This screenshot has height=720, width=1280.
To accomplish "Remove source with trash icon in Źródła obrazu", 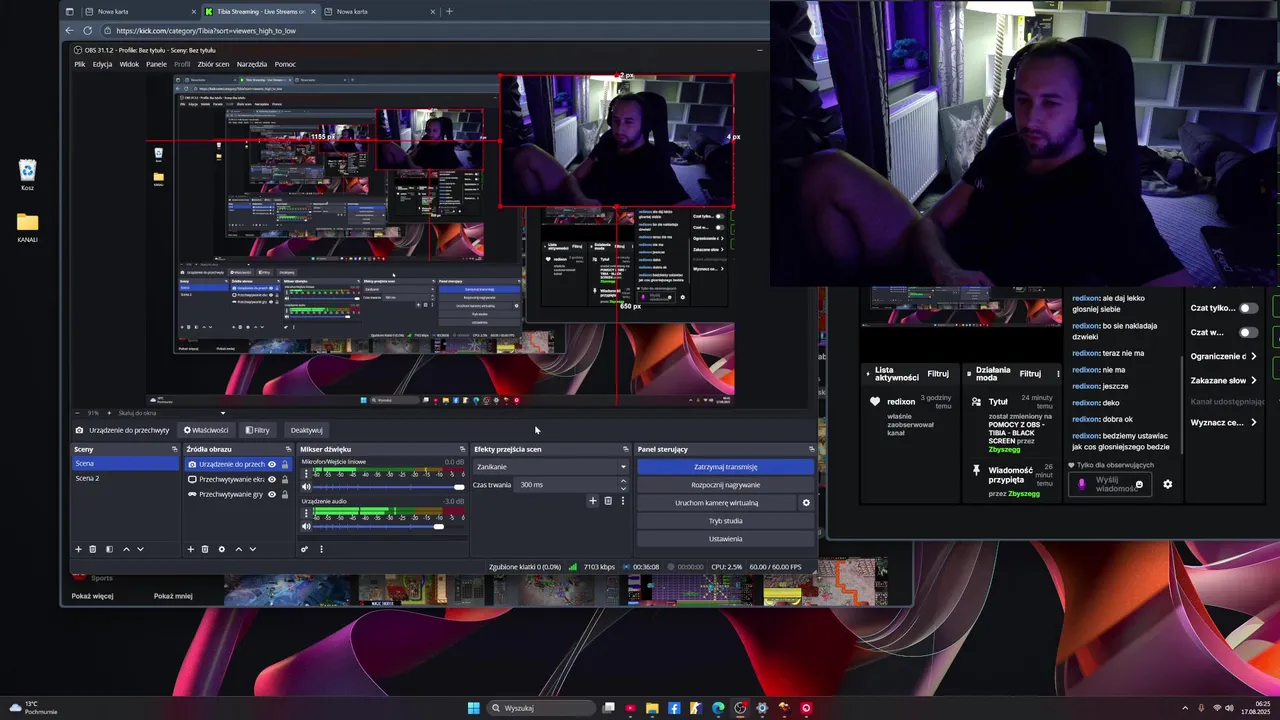I will point(205,549).
